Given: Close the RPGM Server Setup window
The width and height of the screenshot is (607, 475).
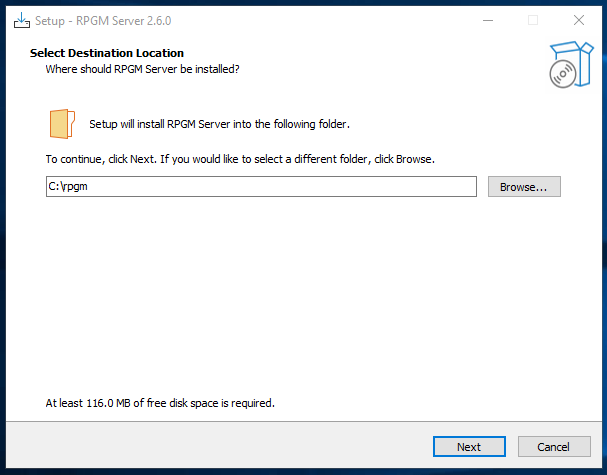Looking at the screenshot, I should click(579, 20).
